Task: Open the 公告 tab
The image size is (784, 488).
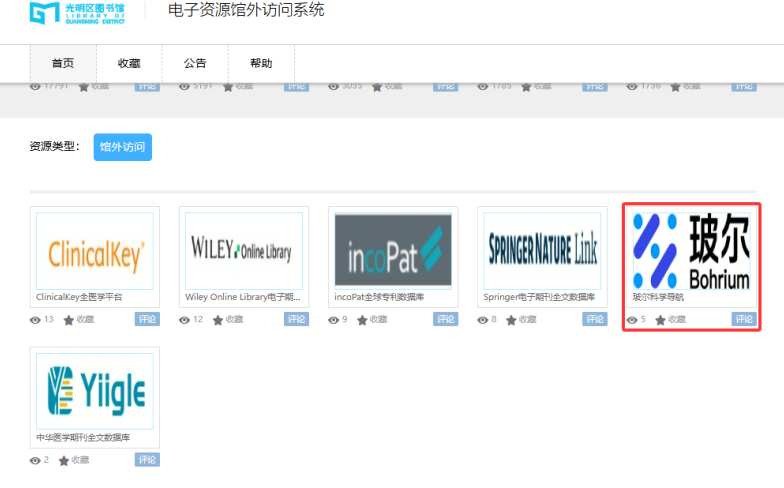Action: [195, 64]
